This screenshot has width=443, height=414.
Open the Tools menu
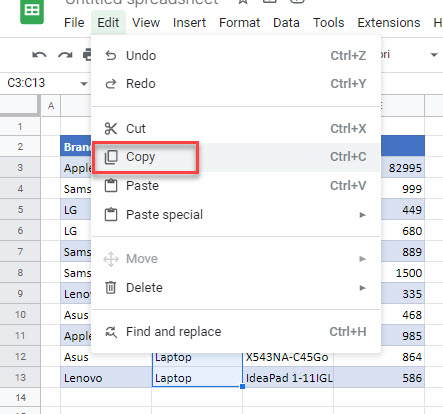pos(328,23)
